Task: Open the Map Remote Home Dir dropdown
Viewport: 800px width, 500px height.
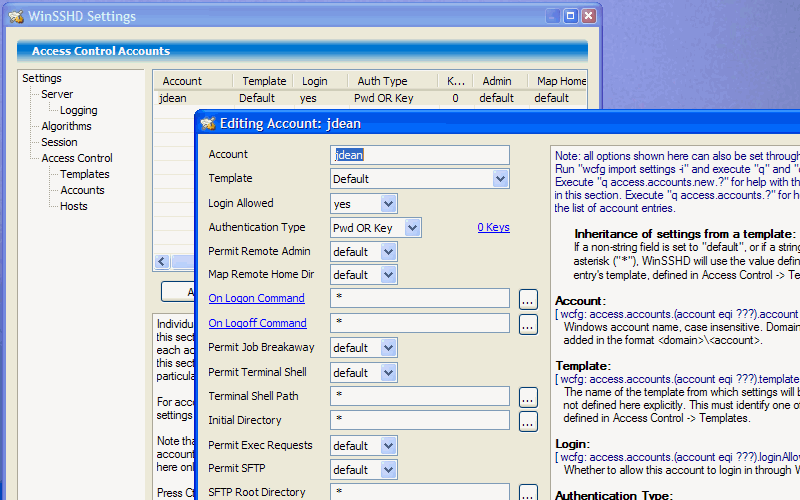Action: [388, 275]
